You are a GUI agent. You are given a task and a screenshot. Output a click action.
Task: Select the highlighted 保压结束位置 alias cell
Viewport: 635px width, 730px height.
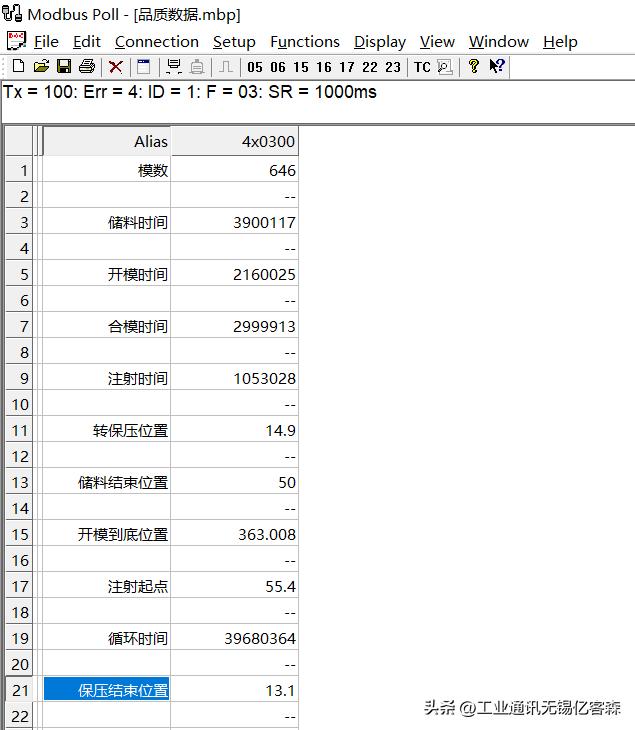pyautogui.click(x=107, y=690)
